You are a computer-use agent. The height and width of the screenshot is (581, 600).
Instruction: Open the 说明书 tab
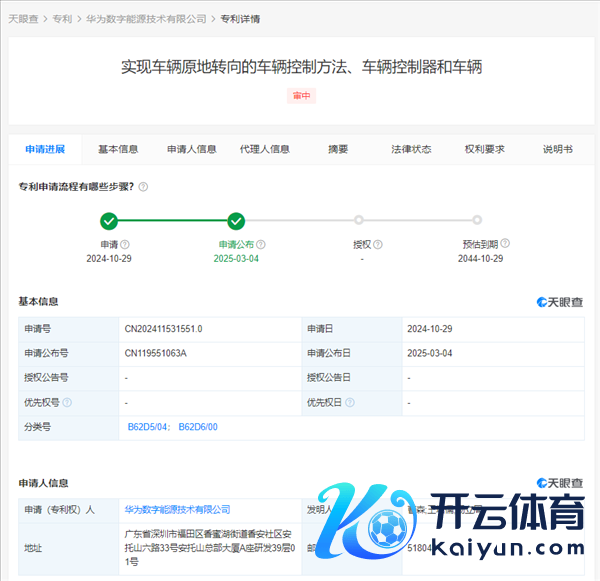pyautogui.click(x=557, y=149)
